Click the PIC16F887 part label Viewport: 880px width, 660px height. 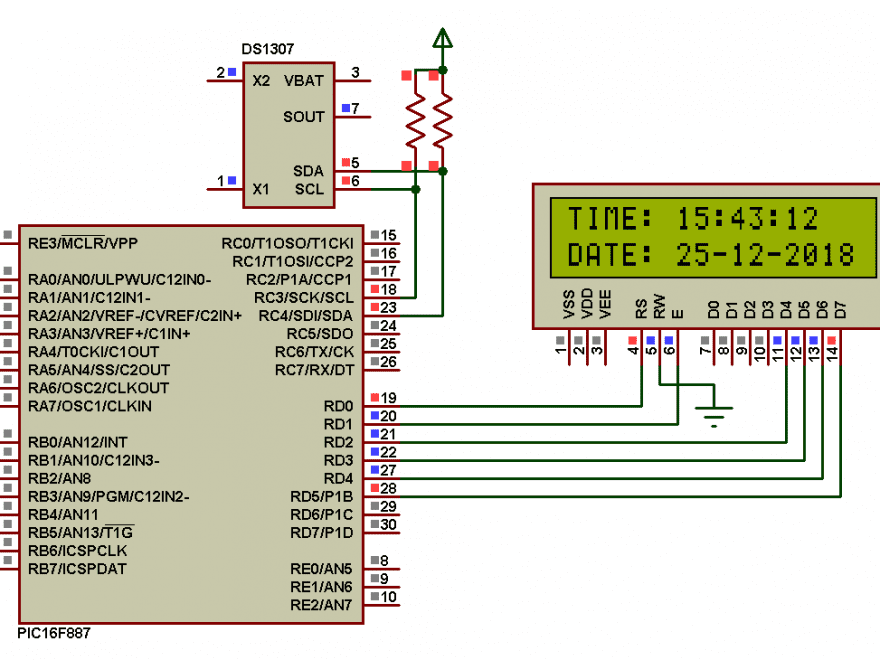coord(53,633)
